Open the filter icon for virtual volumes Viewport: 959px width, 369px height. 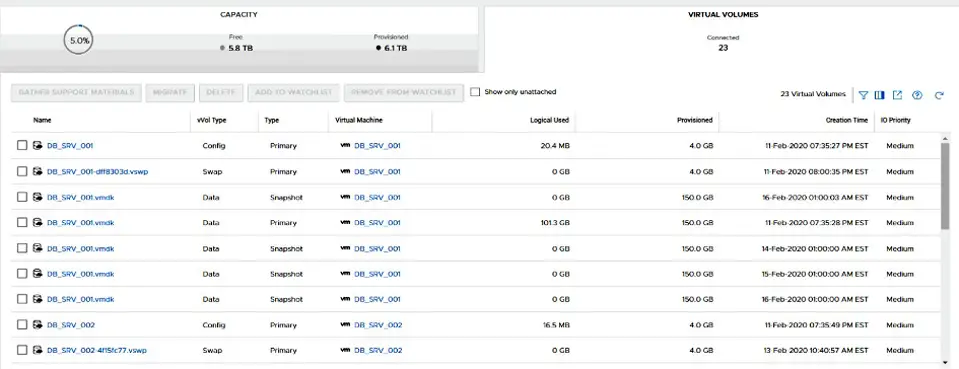(863, 95)
